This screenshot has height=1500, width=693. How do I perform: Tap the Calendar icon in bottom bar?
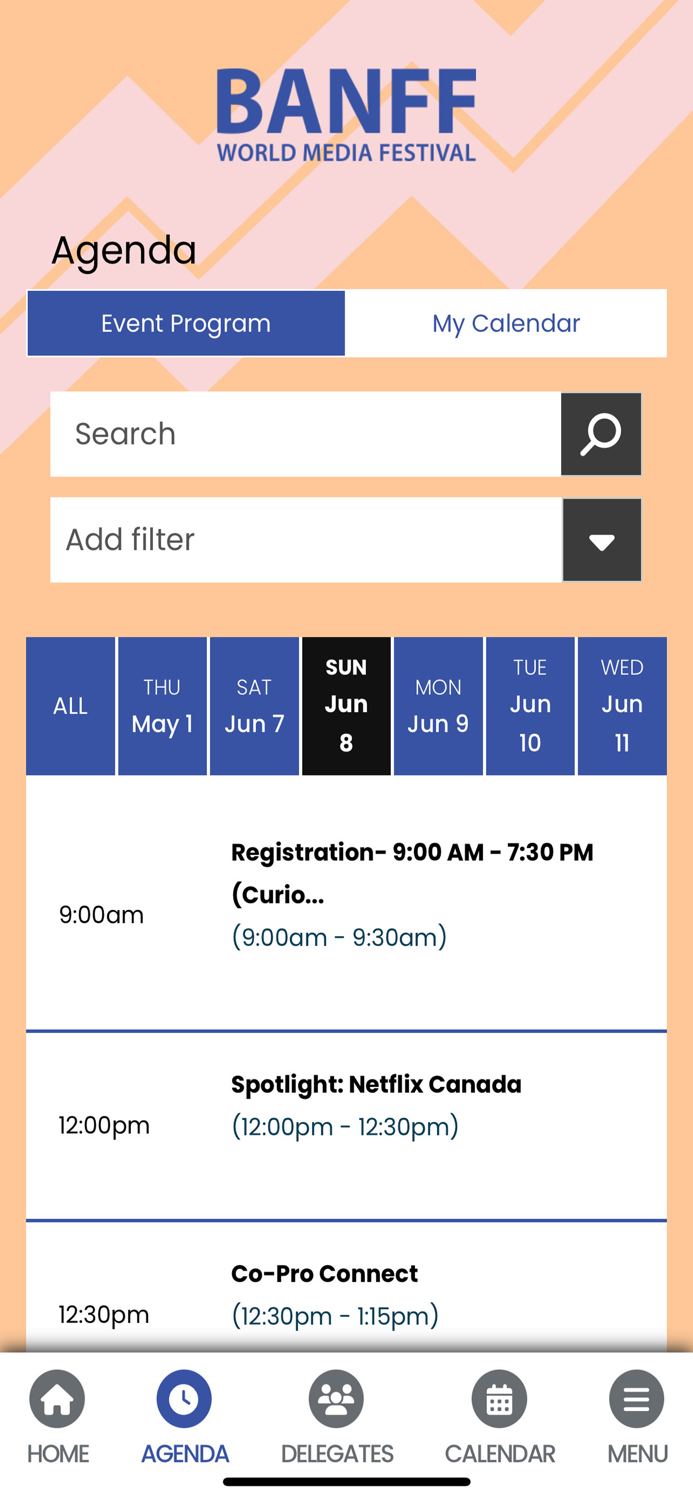[x=499, y=1399]
